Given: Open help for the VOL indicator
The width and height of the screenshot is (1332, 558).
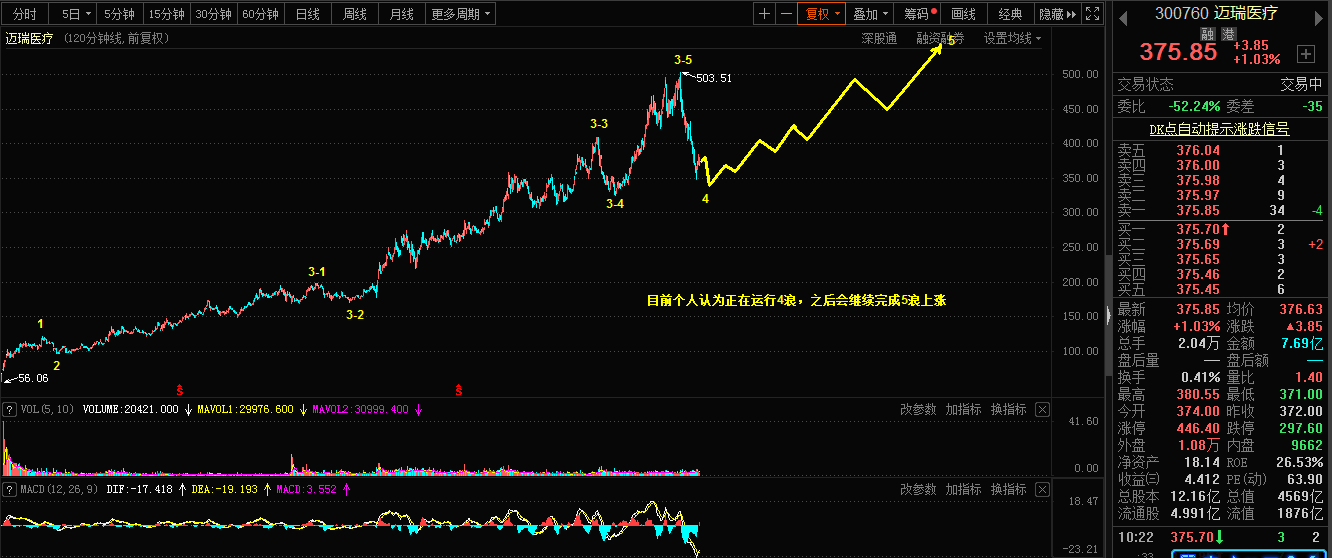Looking at the screenshot, I should pyautogui.click(x=9, y=409).
